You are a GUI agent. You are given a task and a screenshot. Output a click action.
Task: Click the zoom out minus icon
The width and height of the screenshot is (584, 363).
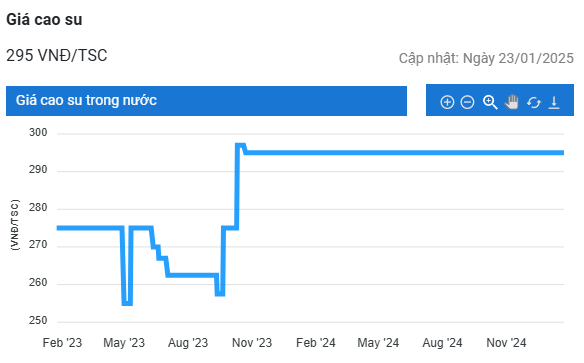pyautogui.click(x=467, y=102)
